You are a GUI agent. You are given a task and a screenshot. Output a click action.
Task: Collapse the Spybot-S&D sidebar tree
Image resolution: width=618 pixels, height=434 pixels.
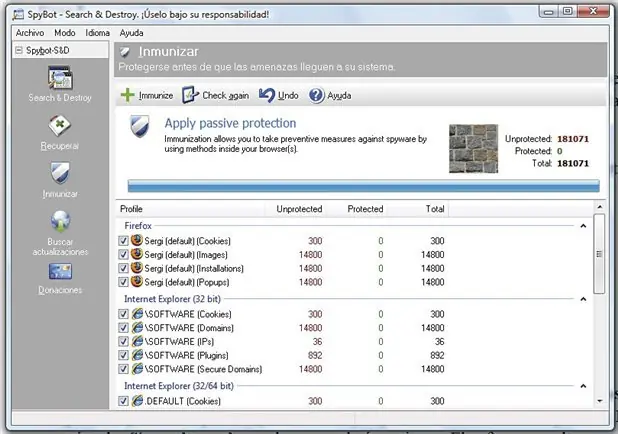point(19,50)
